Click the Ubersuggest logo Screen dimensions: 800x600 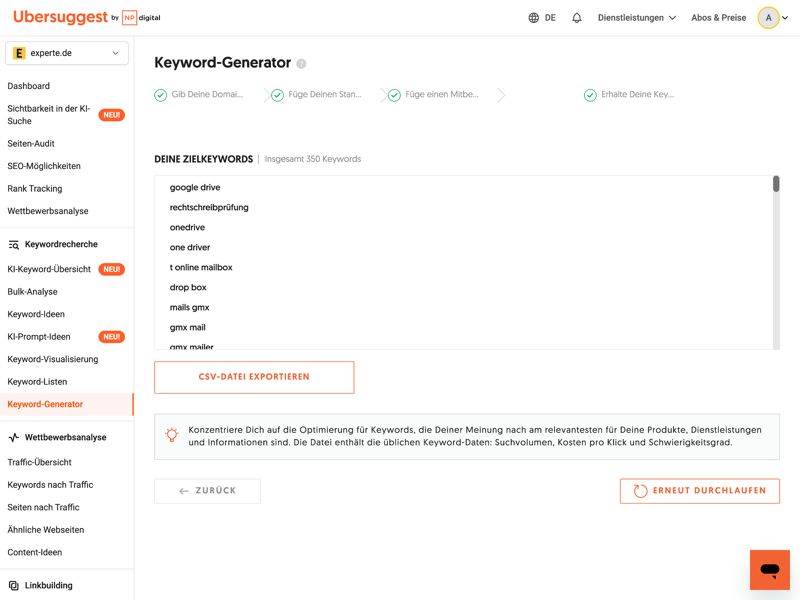click(x=60, y=18)
